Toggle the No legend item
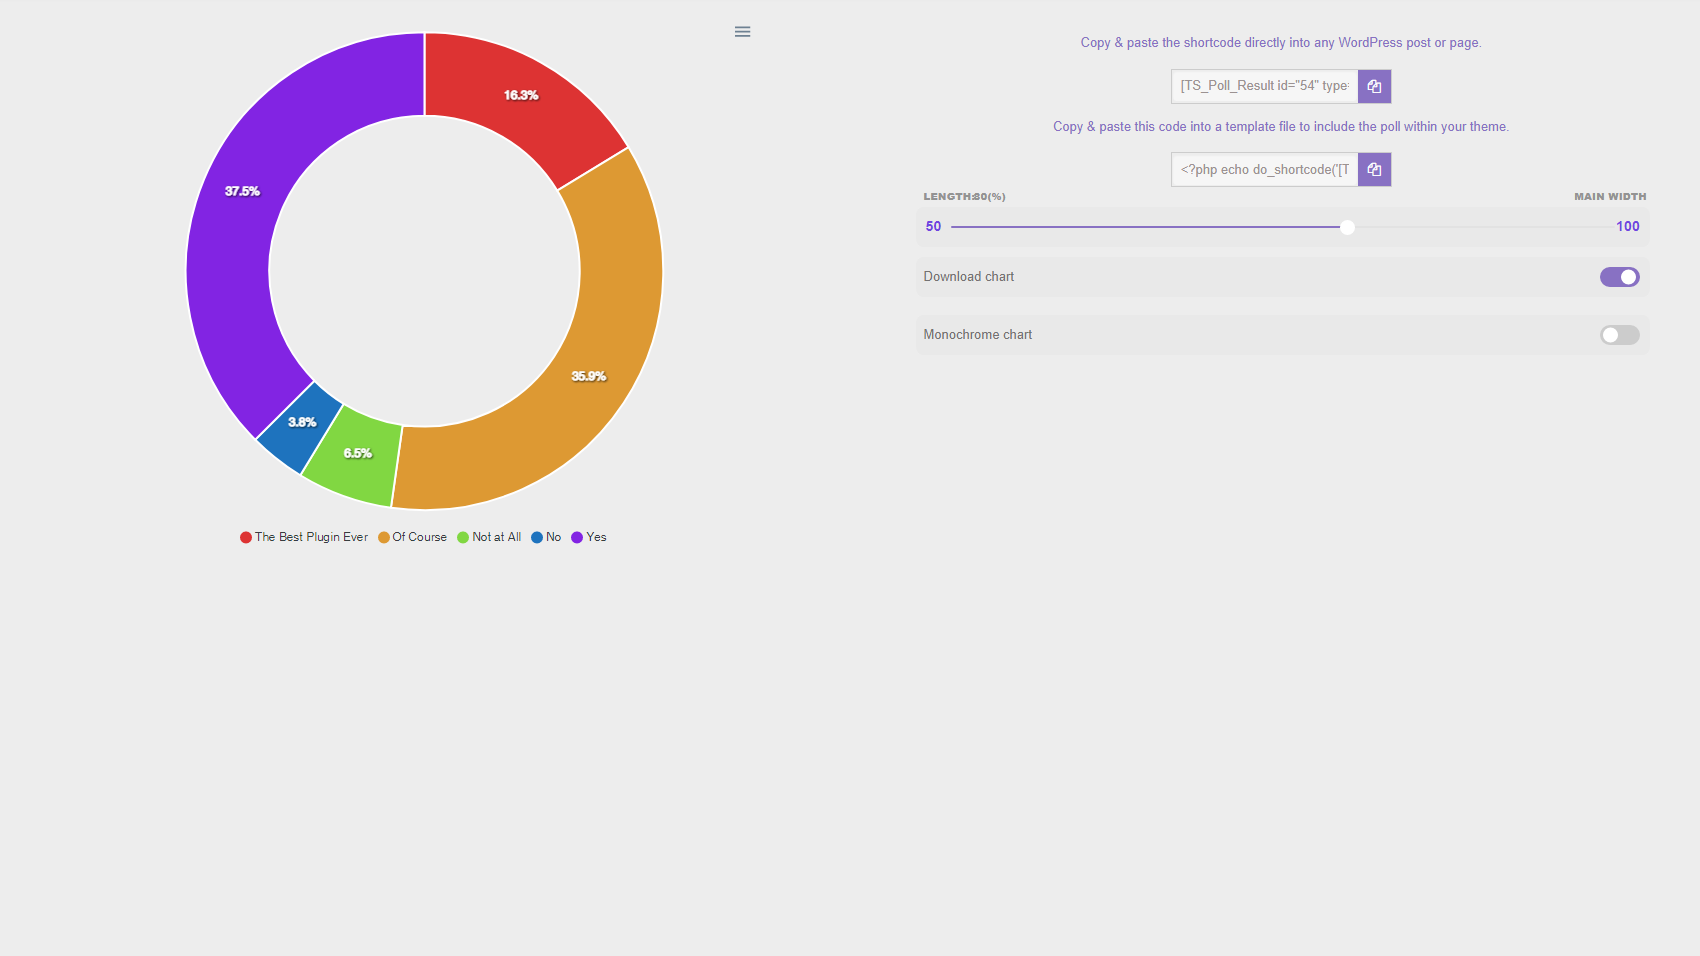Image resolution: width=1700 pixels, height=956 pixels. [x=546, y=537]
